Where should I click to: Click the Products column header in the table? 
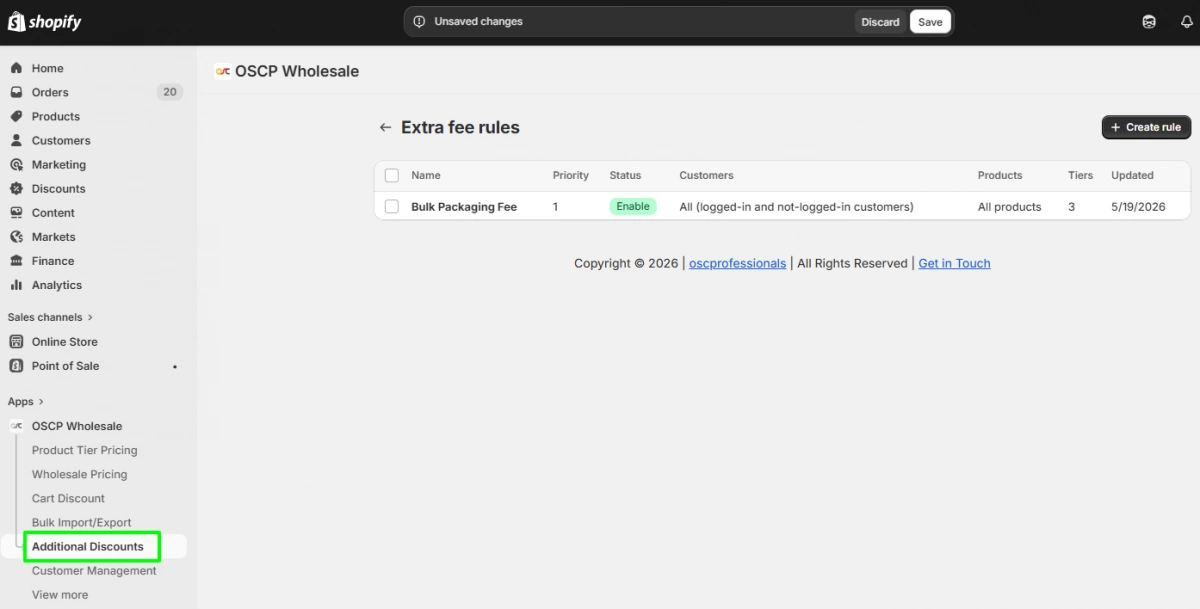[x=1000, y=175]
